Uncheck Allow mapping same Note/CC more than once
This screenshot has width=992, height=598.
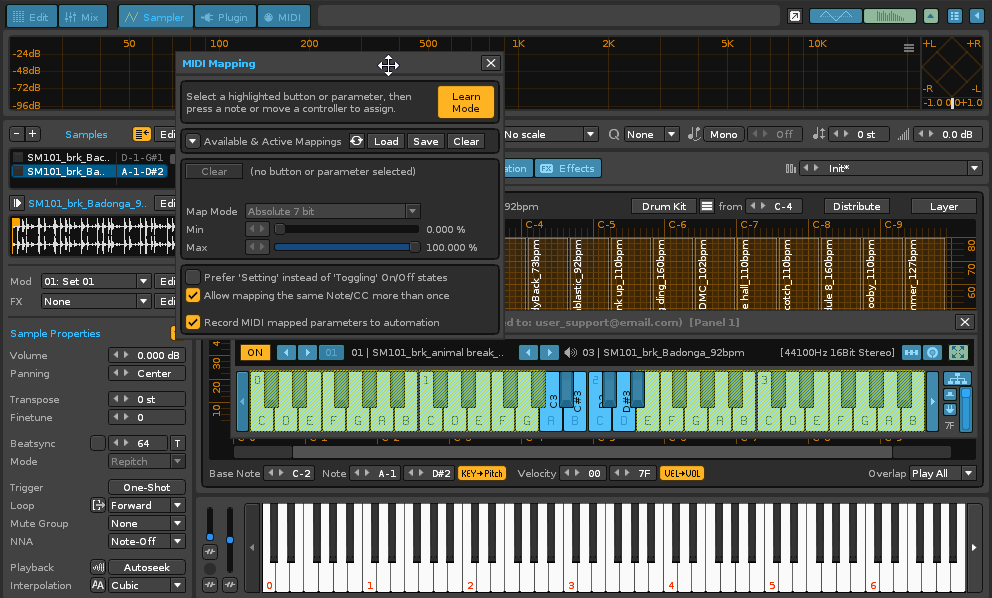pyautogui.click(x=193, y=295)
